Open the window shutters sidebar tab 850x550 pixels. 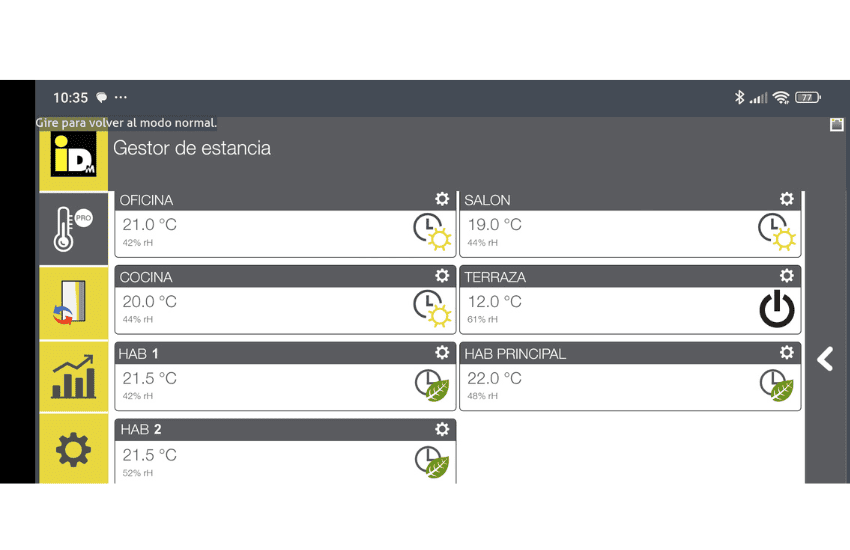[x=74, y=303]
